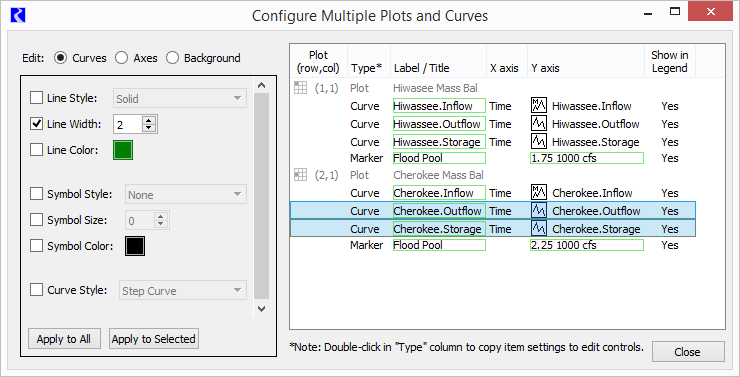Open the Line Style dropdown
The image size is (740, 377).
click(180, 98)
